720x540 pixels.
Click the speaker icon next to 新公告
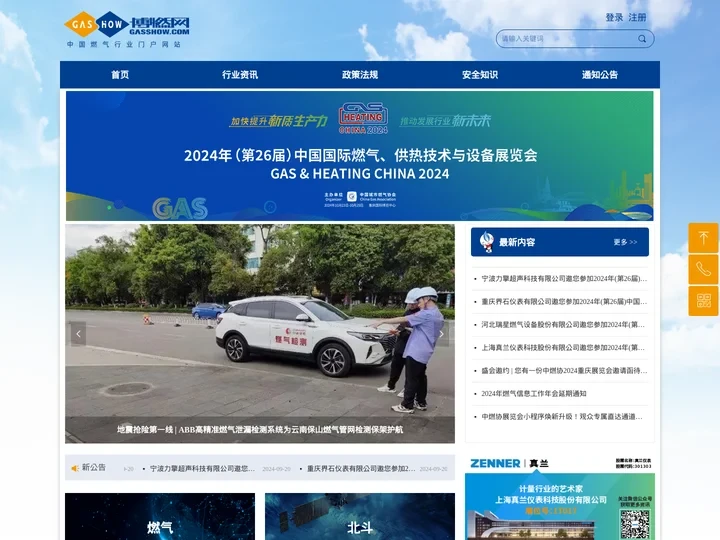point(75,468)
